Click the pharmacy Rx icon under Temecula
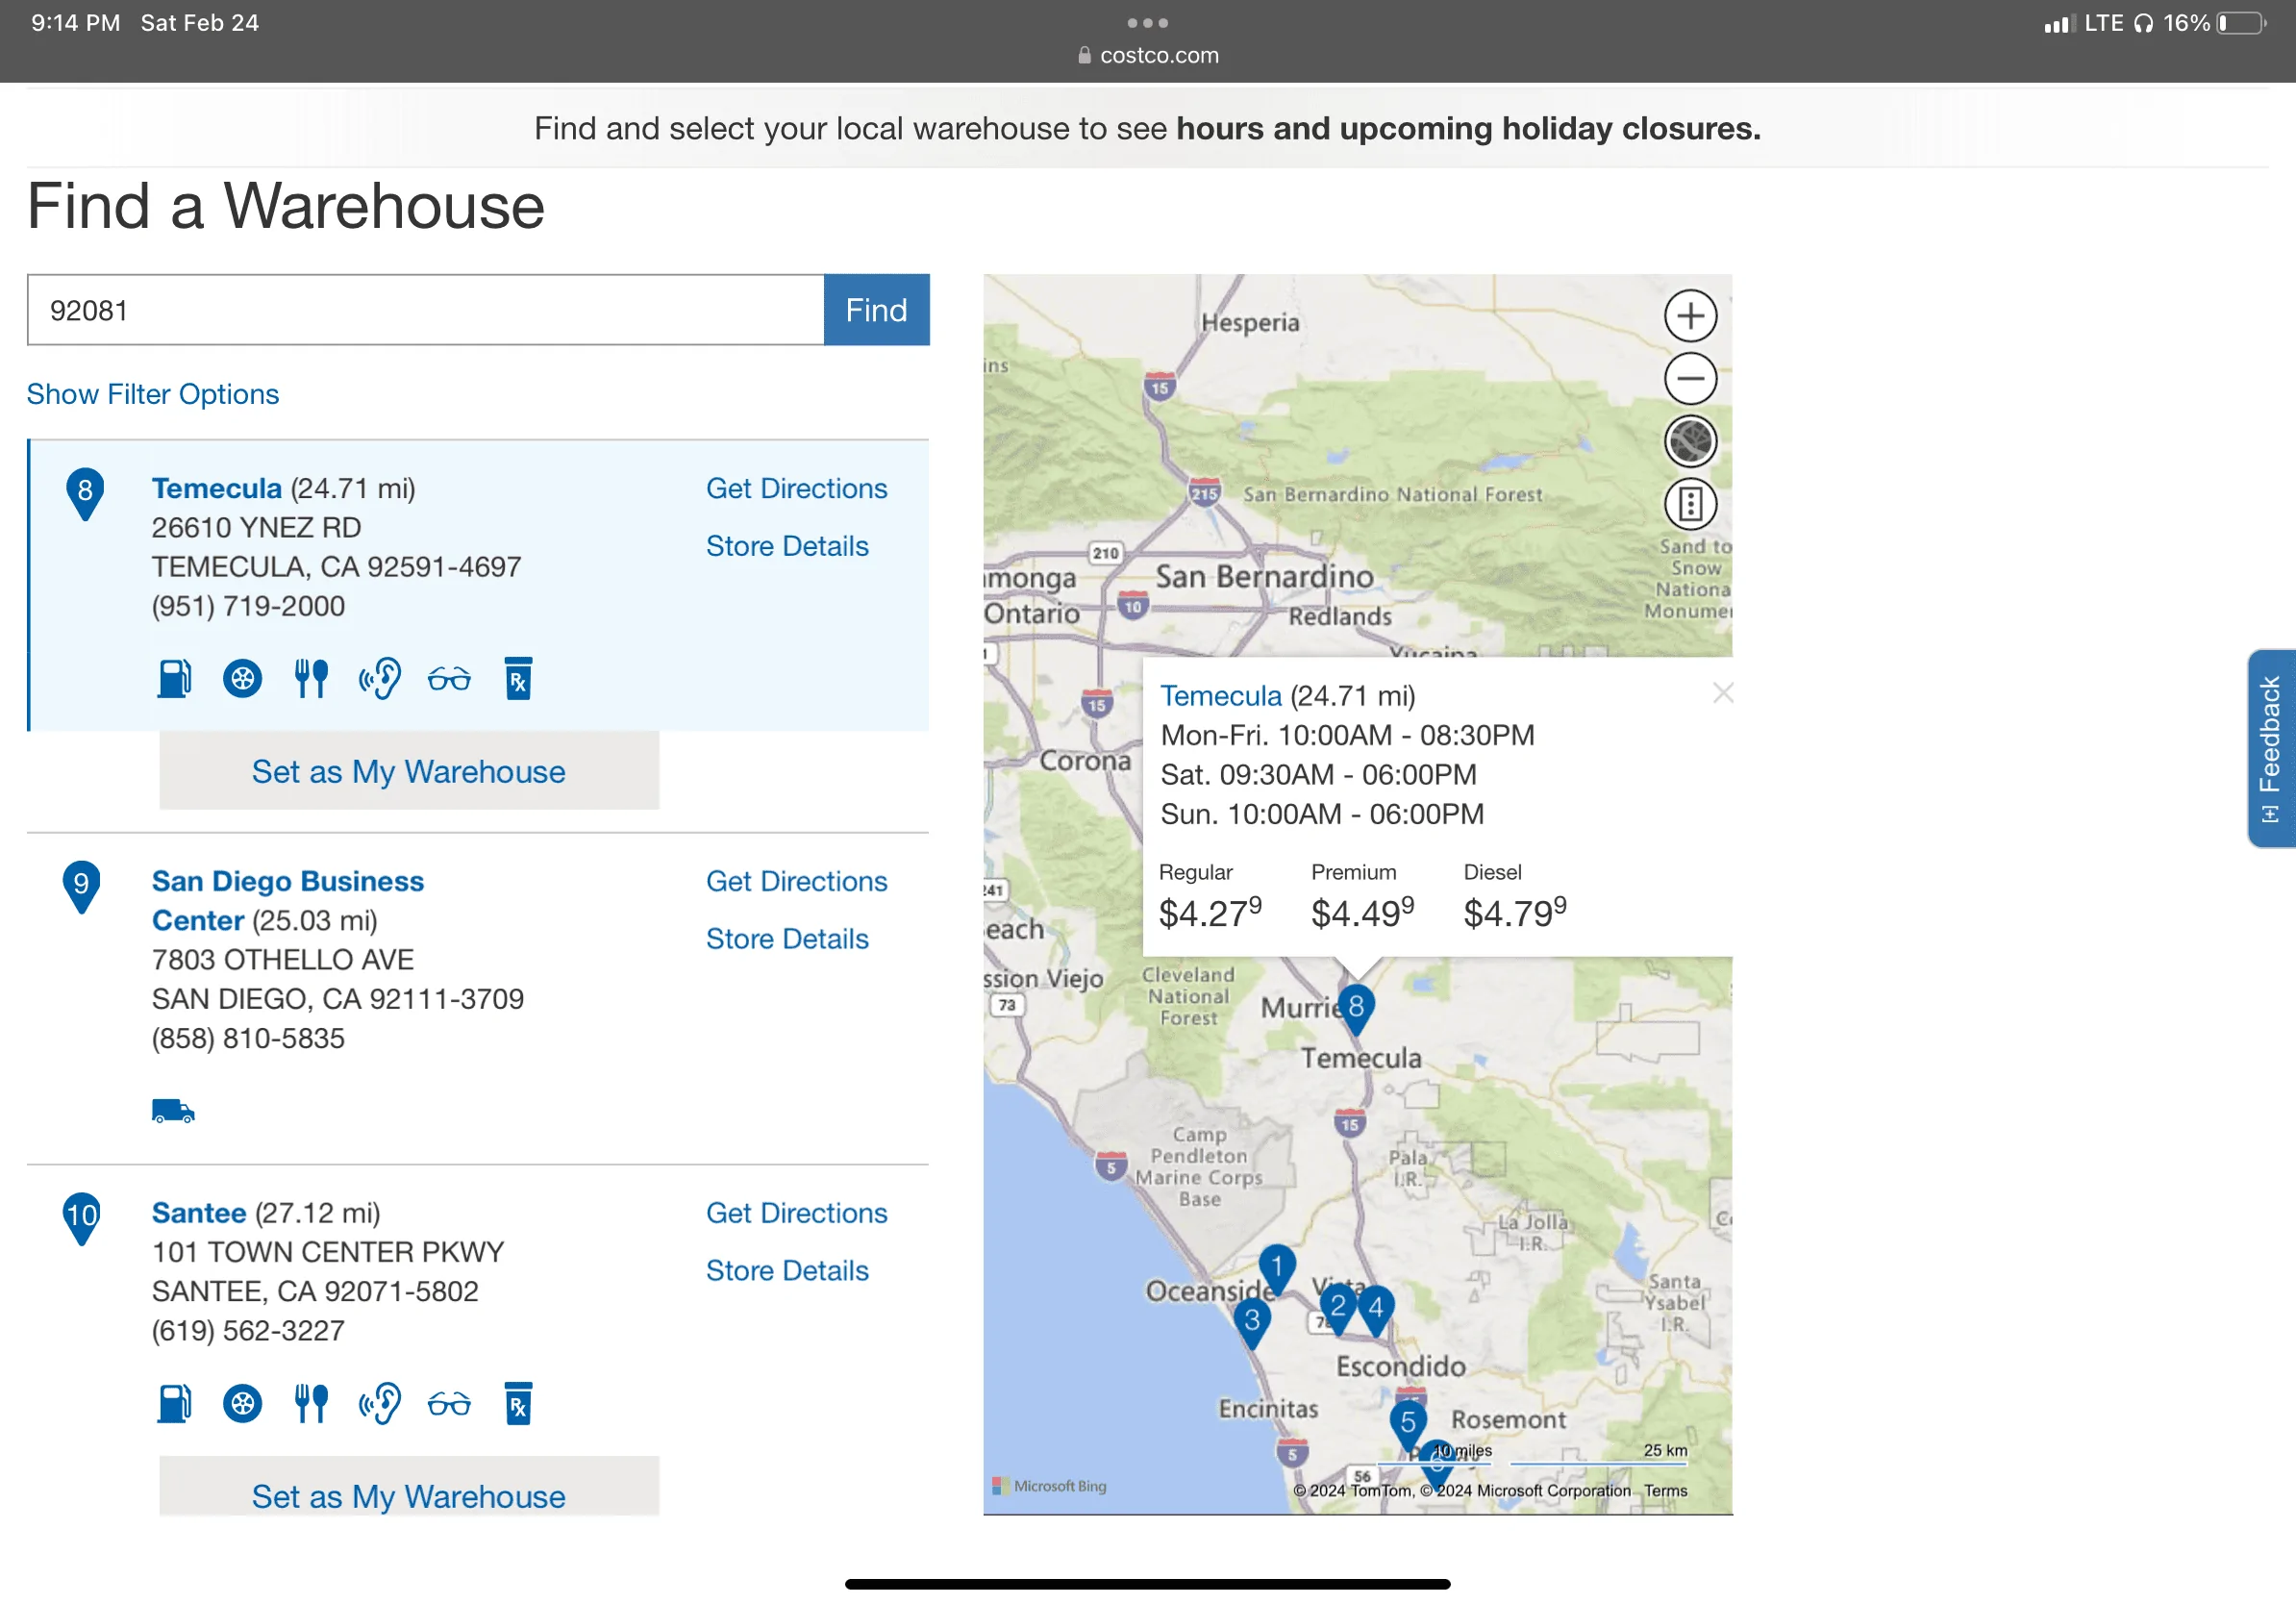The image size is (2296, 1604). click(x=518, y=679)
